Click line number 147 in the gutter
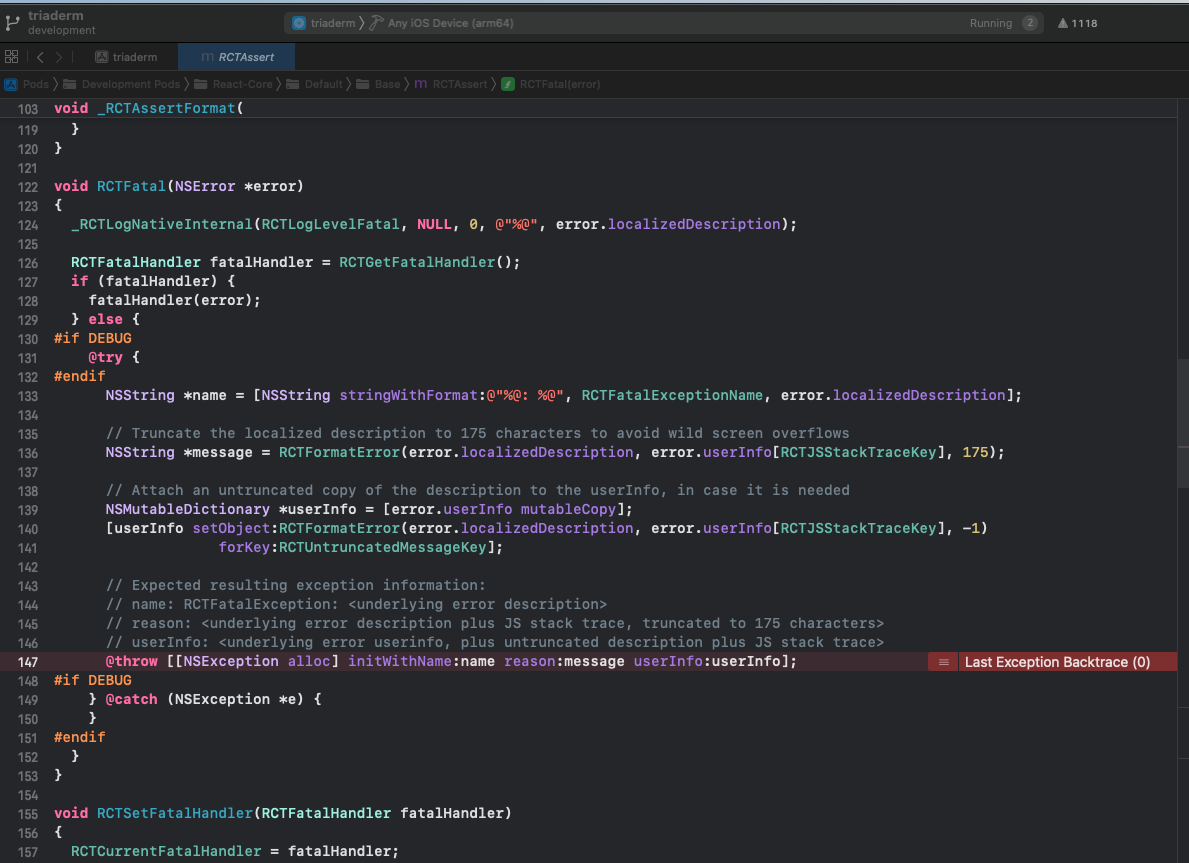Image resolution: width=1189 pixels, height=863 pixels. point(28,662)
